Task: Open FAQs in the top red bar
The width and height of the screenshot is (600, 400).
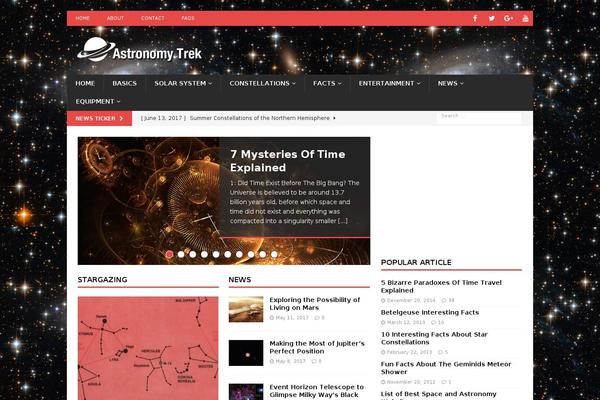Action: point(188,18)
